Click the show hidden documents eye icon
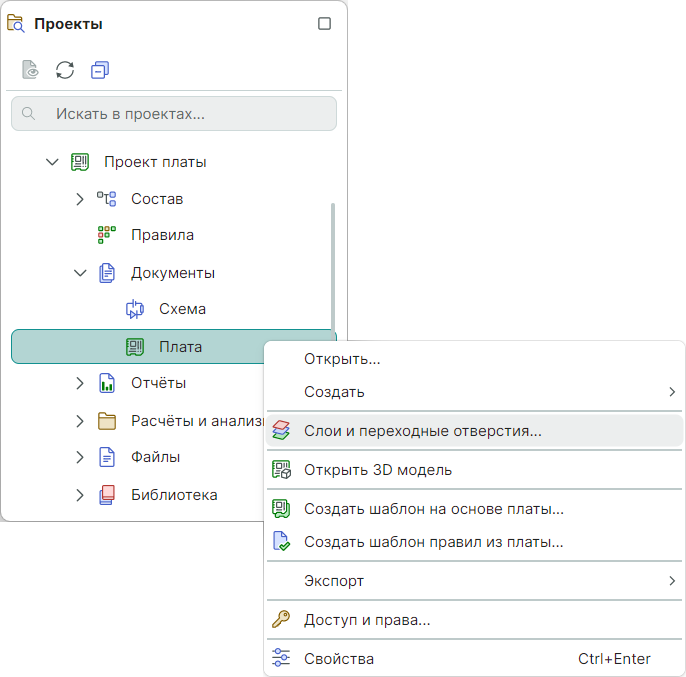Image resolution: width=686 pixels, height=677 pixels. (31, 70)
